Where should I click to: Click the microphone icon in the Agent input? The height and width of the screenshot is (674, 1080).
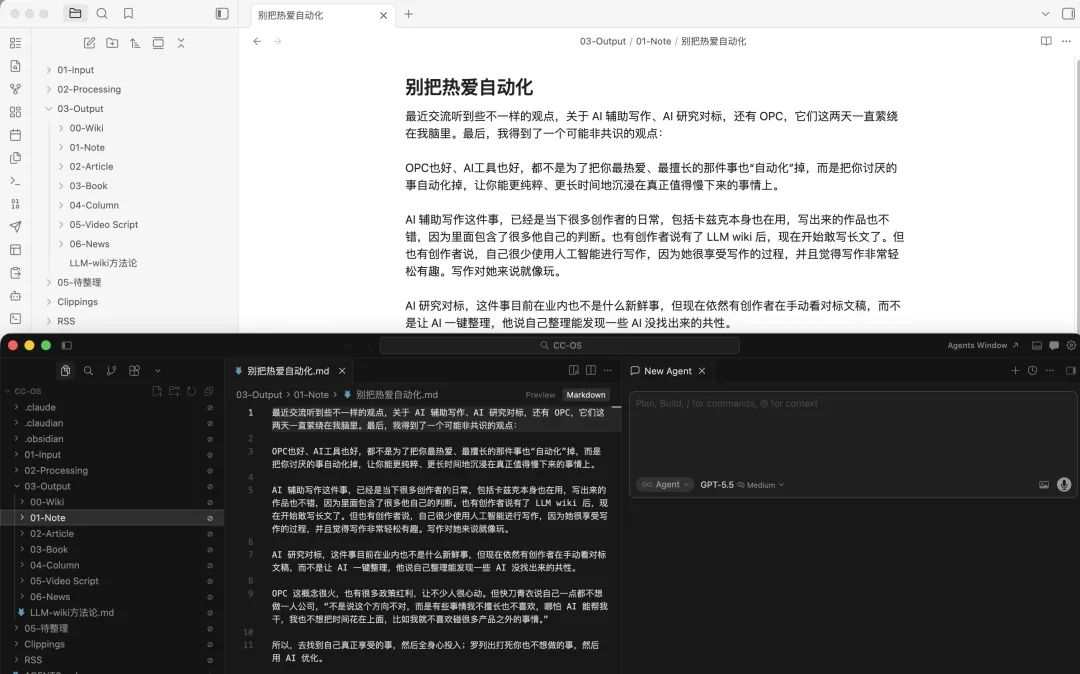[1063, 485]
